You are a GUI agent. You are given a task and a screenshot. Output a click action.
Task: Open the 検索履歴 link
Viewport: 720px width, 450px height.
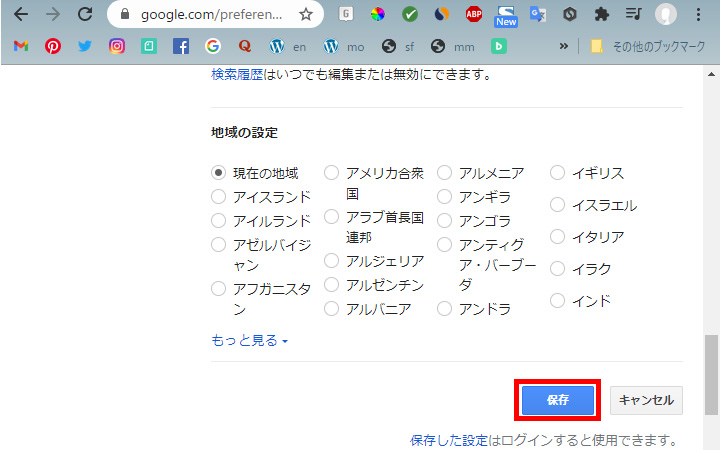pyautogui.click(x=237, y=74)
